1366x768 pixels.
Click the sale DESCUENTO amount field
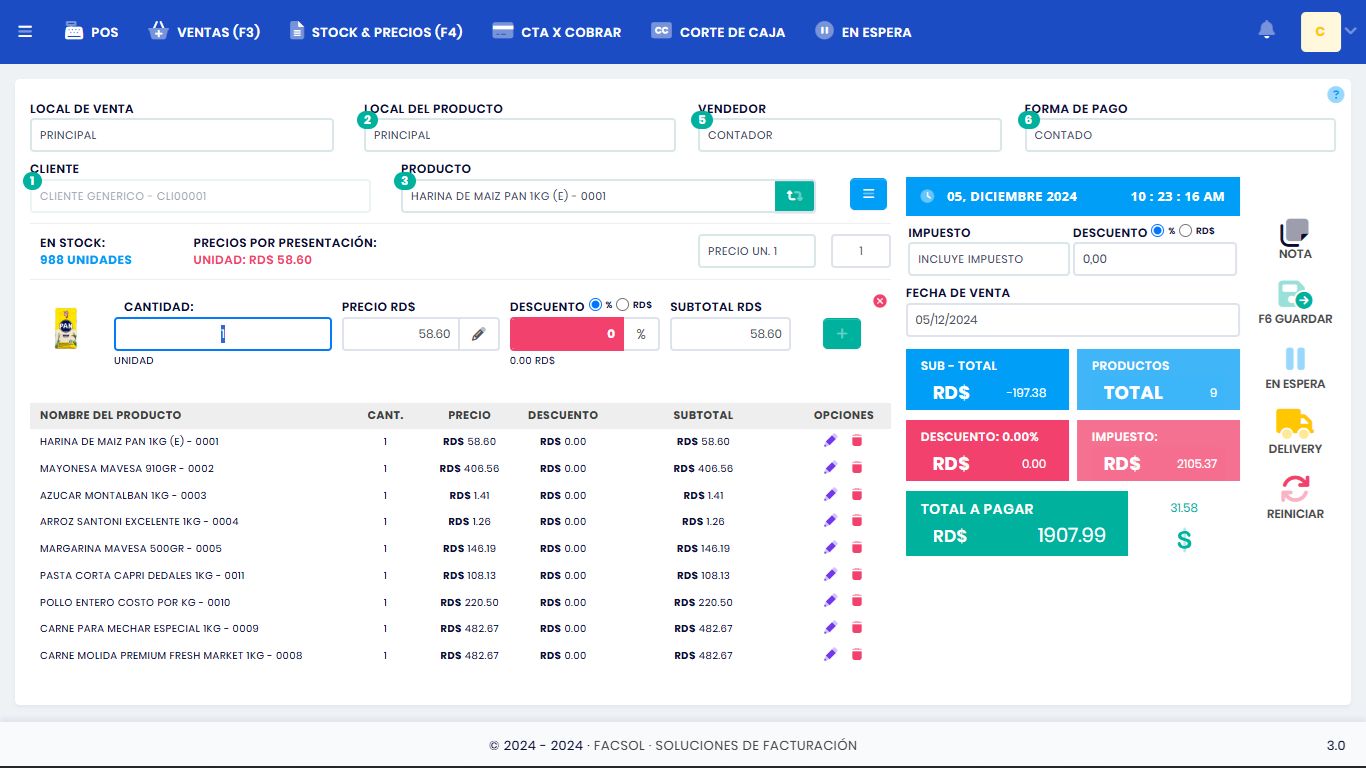(1155, 259)
